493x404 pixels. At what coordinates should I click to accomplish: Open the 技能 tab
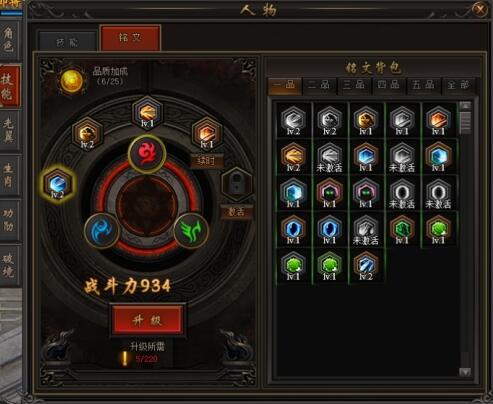tap(68, 42)
